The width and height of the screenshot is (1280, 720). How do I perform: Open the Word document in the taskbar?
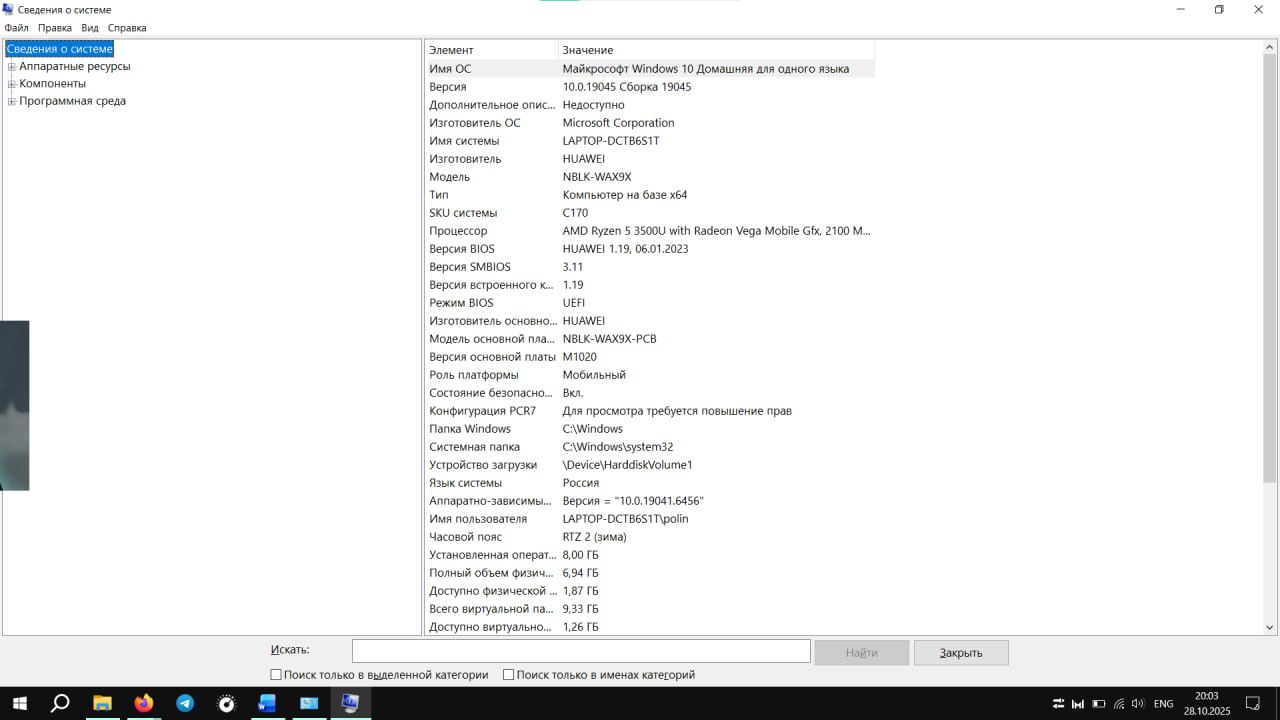[267, 703]
